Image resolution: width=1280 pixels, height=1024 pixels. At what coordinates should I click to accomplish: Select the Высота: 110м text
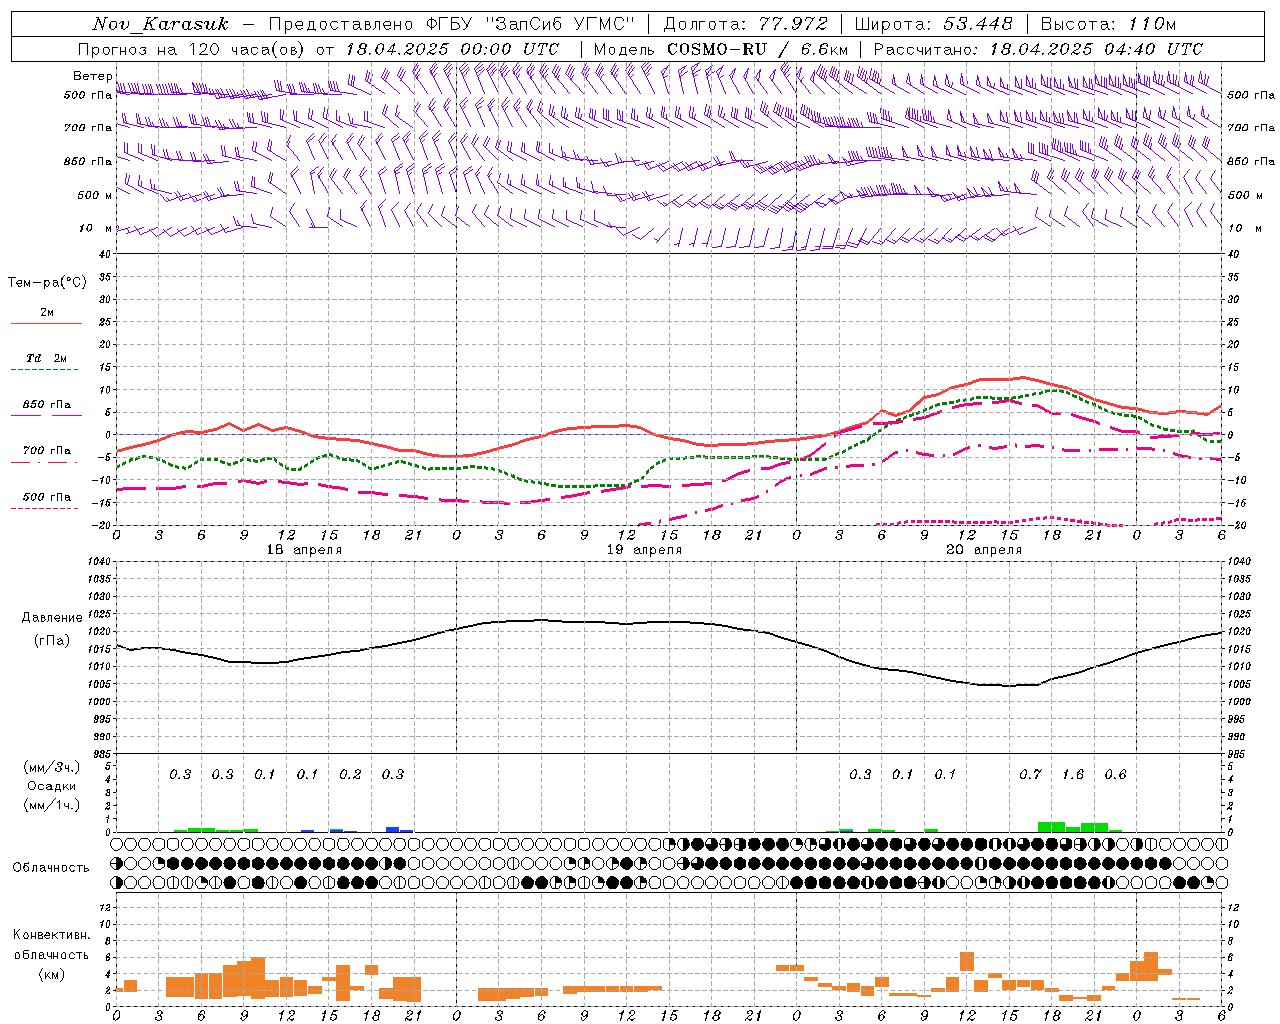coord(1108,24)
